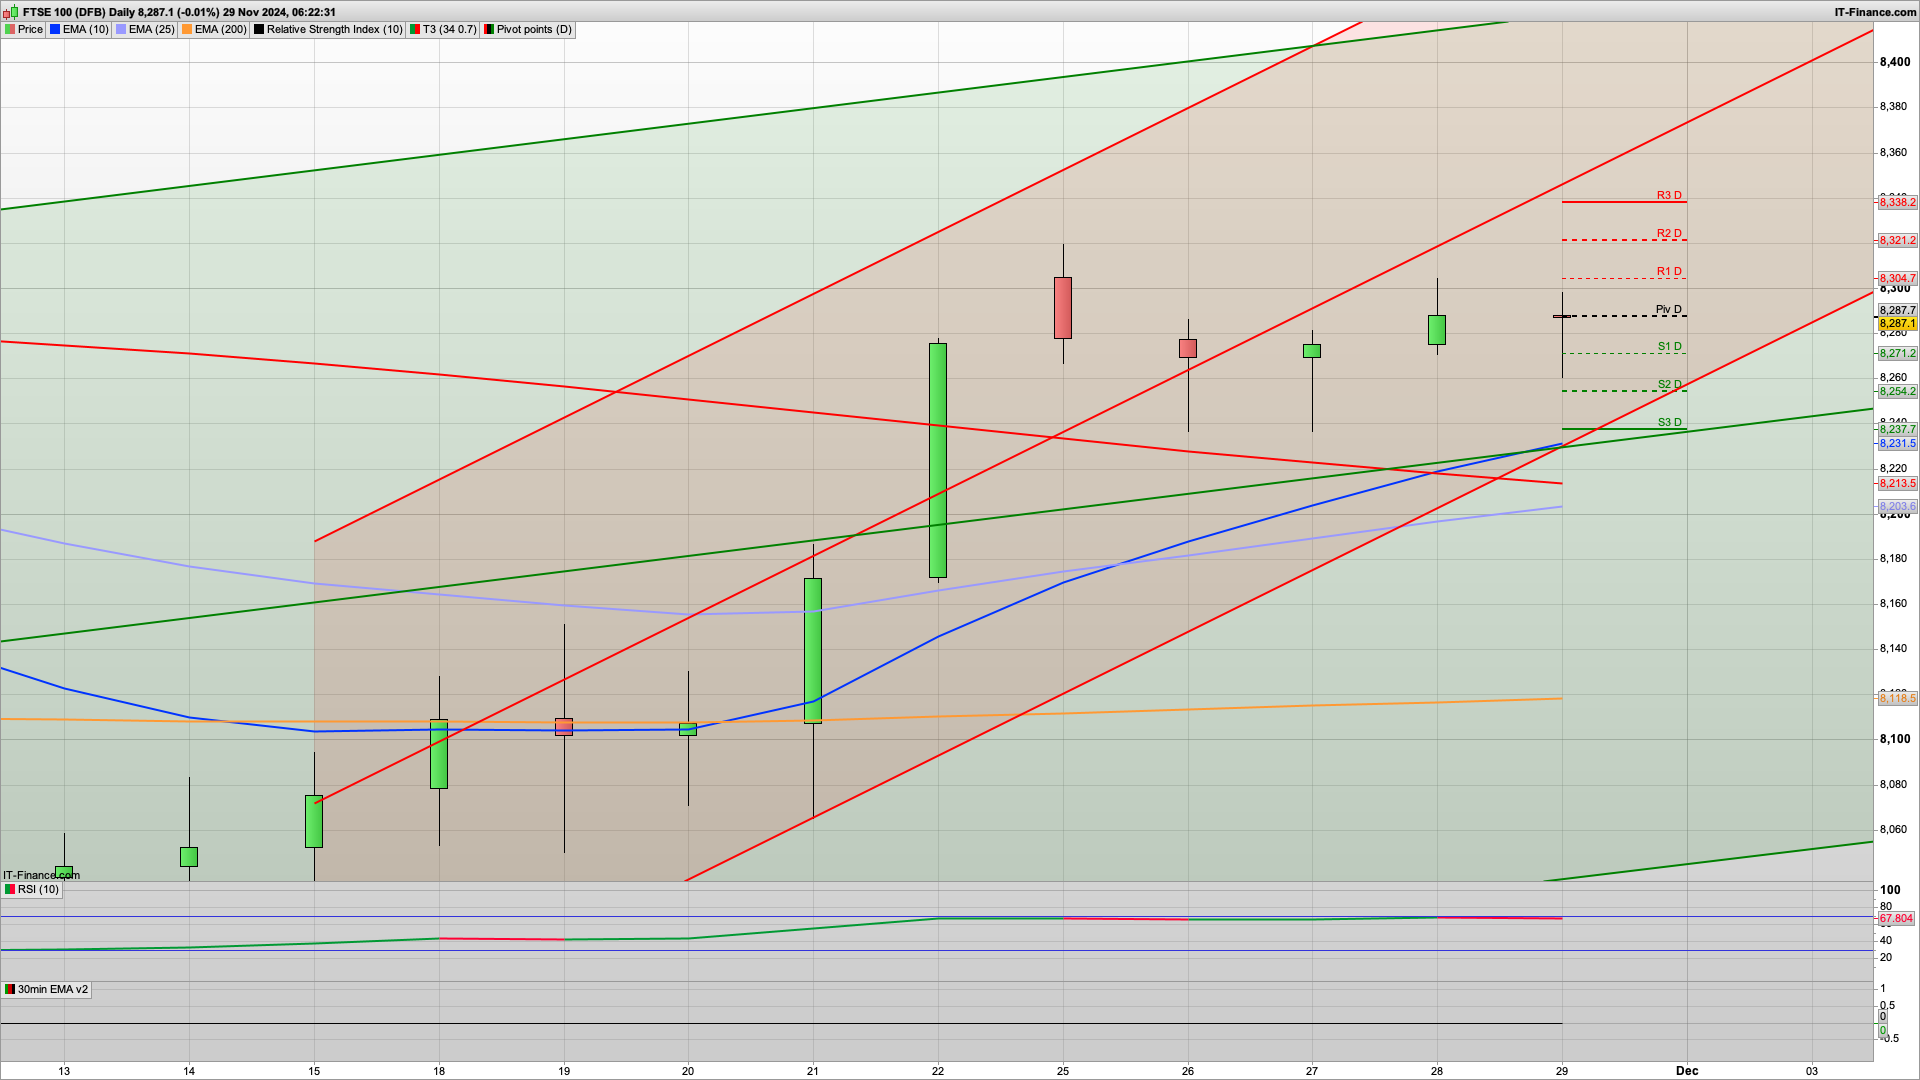Select the Relative Strength Index (10) legend label
Viewport: 1920px width, 1080px height.
[x=334, y=30]
